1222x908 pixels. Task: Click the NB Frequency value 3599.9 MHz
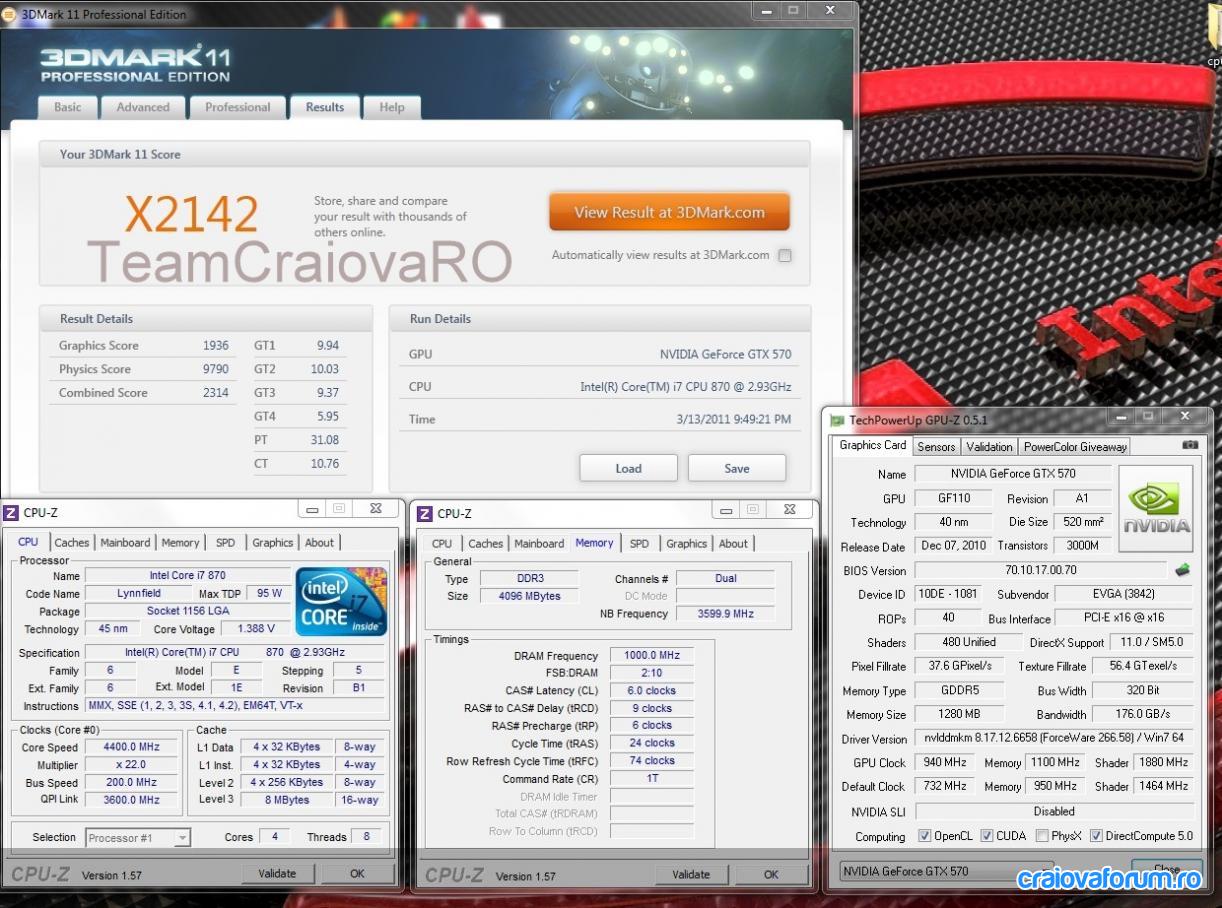coord(726,614)
